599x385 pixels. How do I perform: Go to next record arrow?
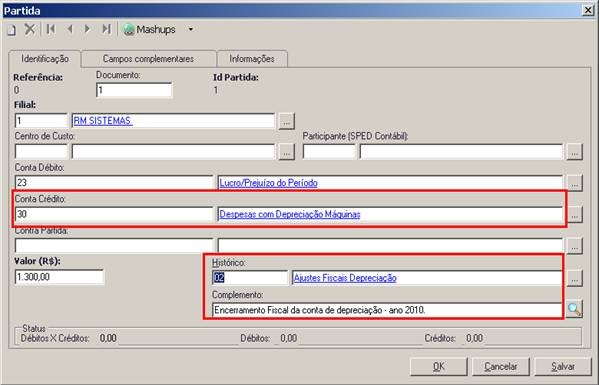click(87, 29)
